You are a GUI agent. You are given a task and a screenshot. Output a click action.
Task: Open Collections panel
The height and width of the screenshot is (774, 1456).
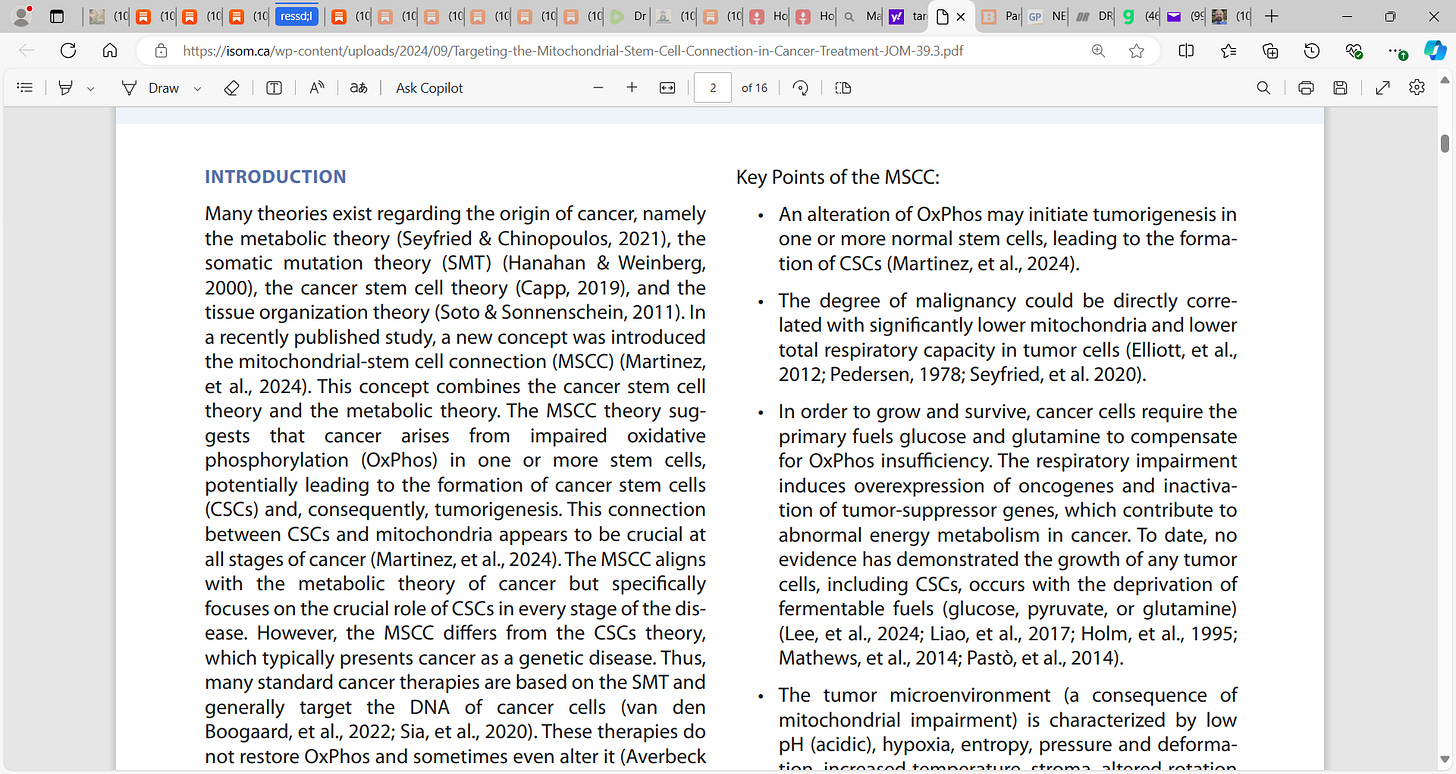1270,51
